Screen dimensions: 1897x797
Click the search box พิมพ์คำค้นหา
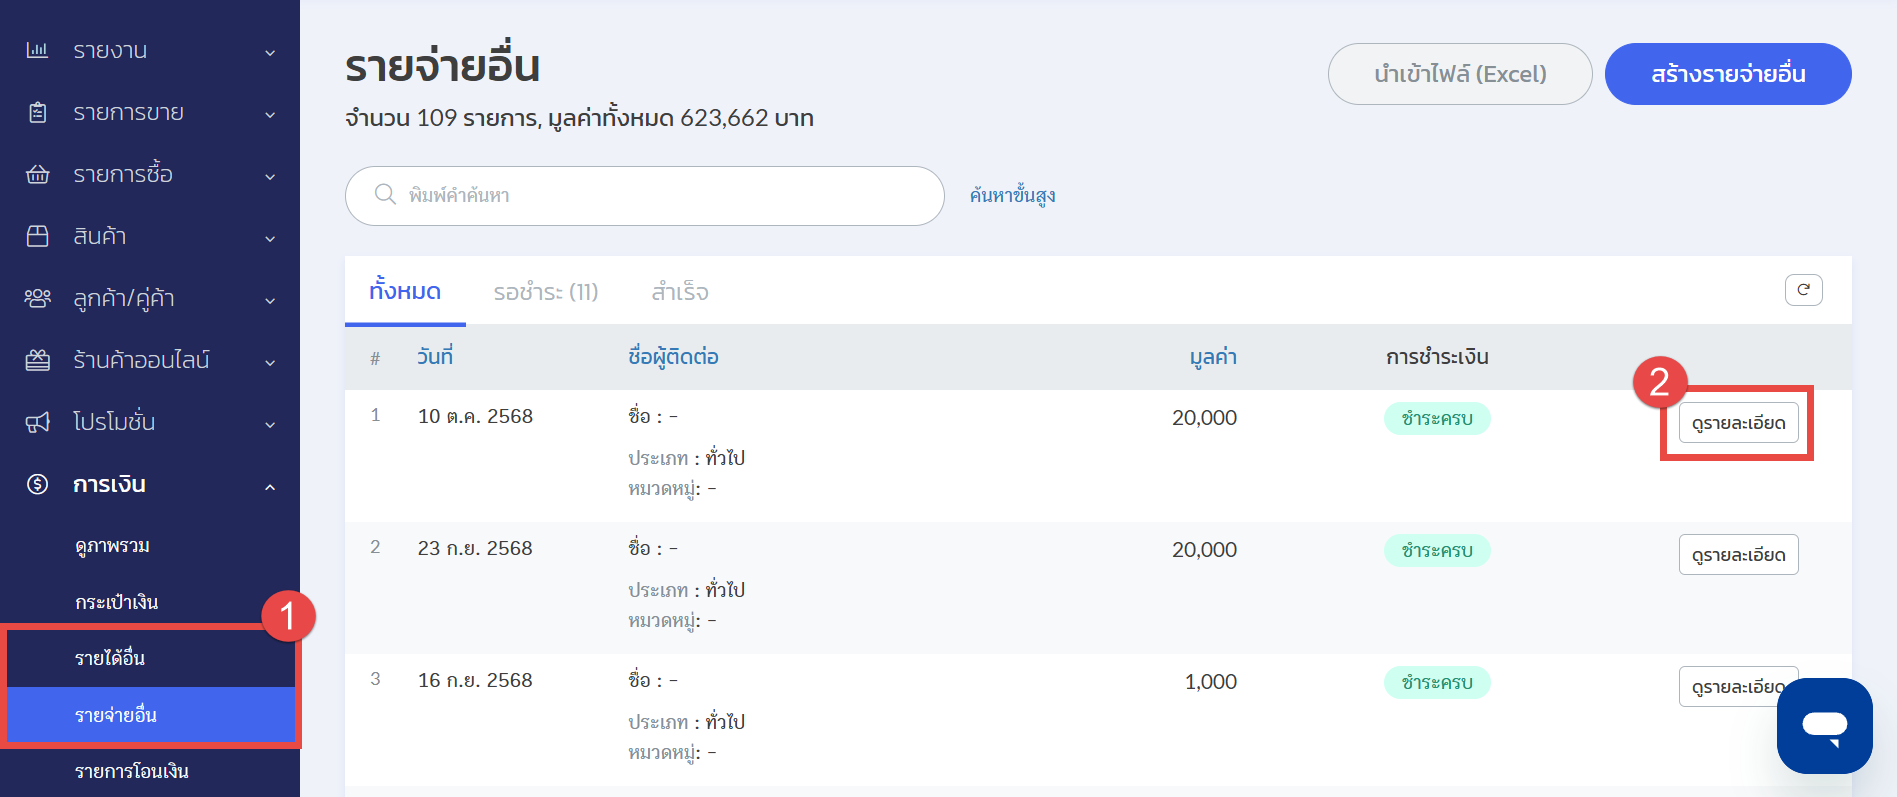pos(660,195)
